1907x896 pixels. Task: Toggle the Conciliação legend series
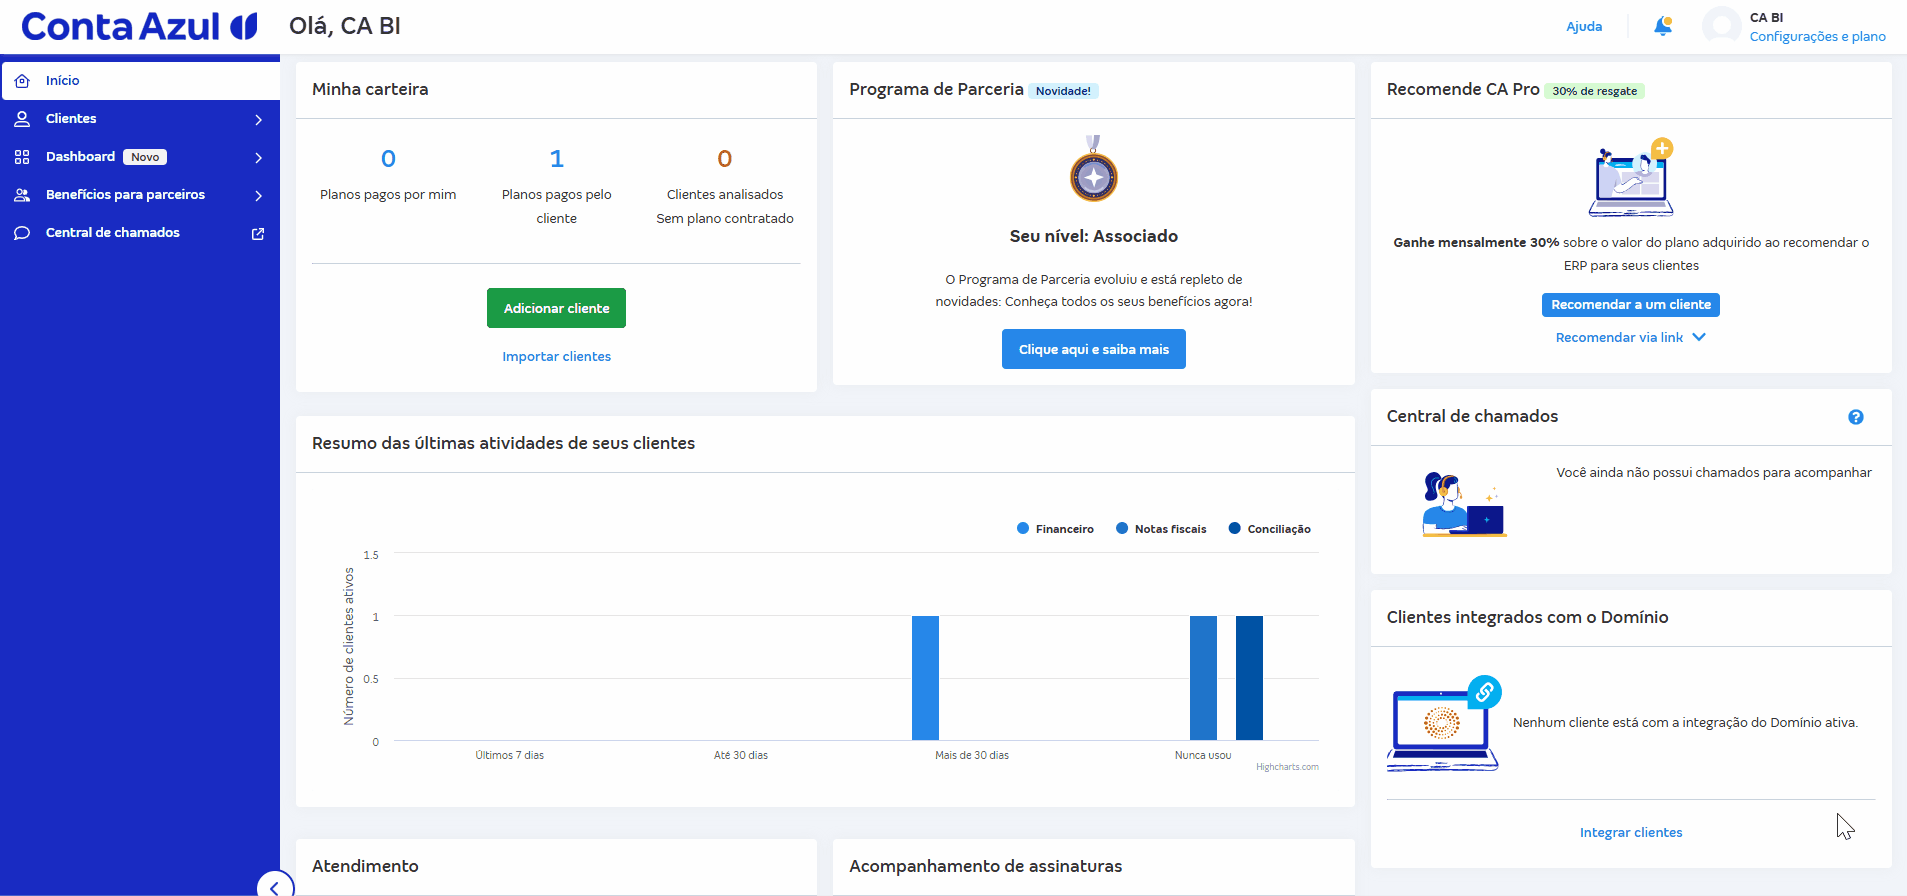pyautogui.click(x=1269, y=529)
